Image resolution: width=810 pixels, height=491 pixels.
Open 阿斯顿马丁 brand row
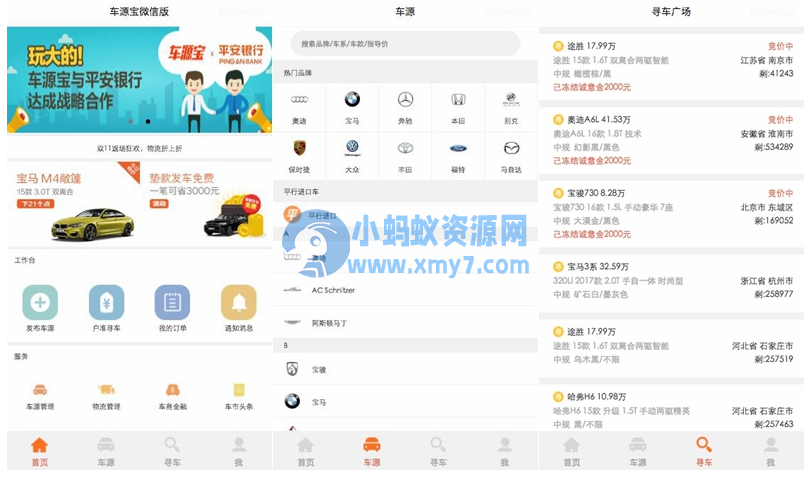click(x=406, y=323)
